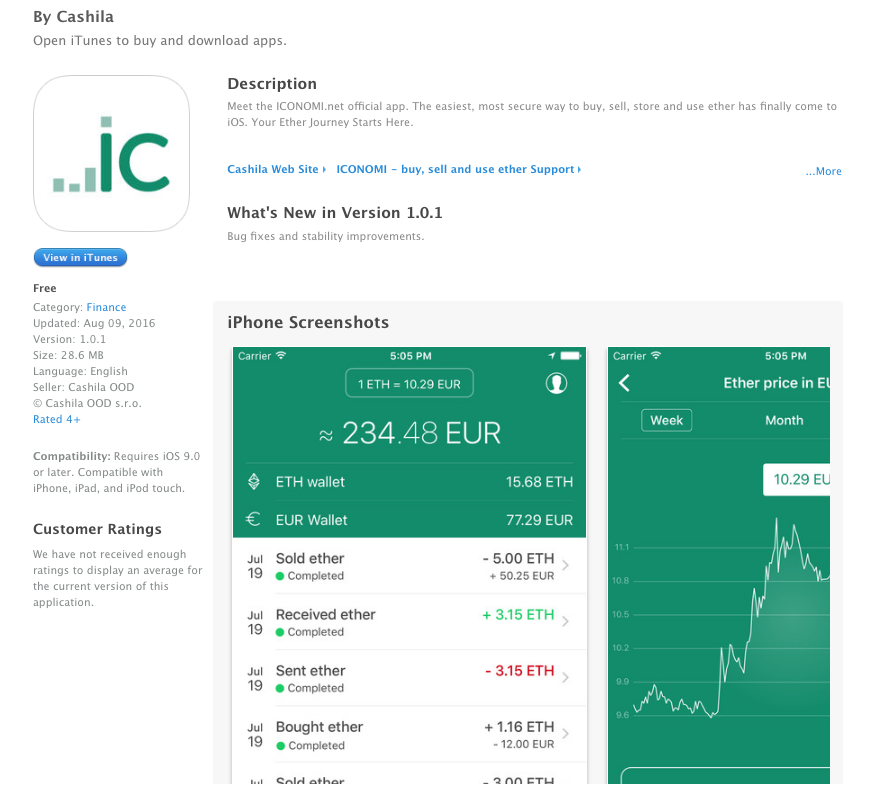Click the - 5.00 ETH amount
Screen dimensions: 876x787
click(518, 559)
